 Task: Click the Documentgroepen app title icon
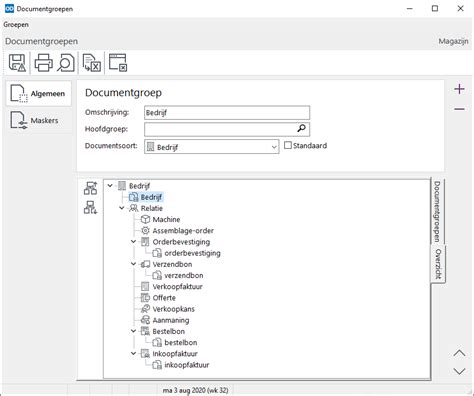click(9, 8)
